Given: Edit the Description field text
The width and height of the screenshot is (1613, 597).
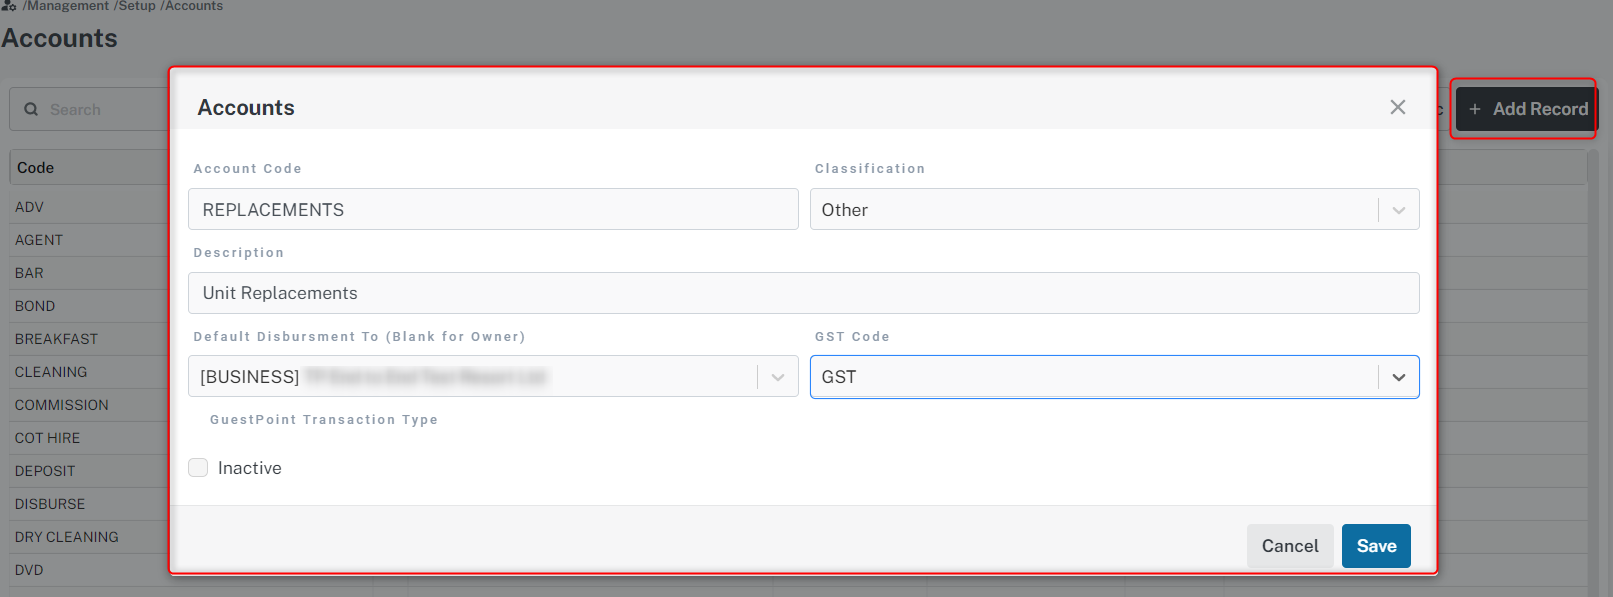Looking at the screenshot, I should 803,293.
